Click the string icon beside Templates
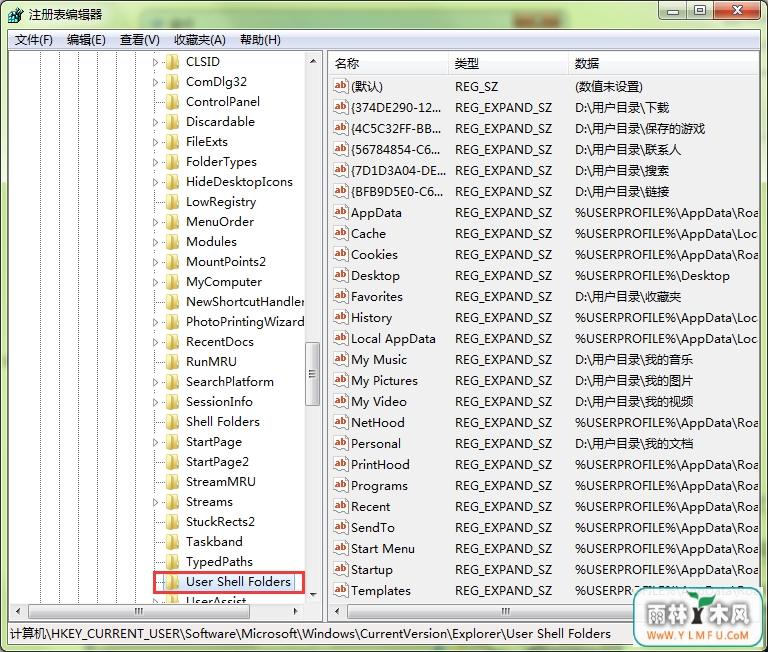 (340, 590)
